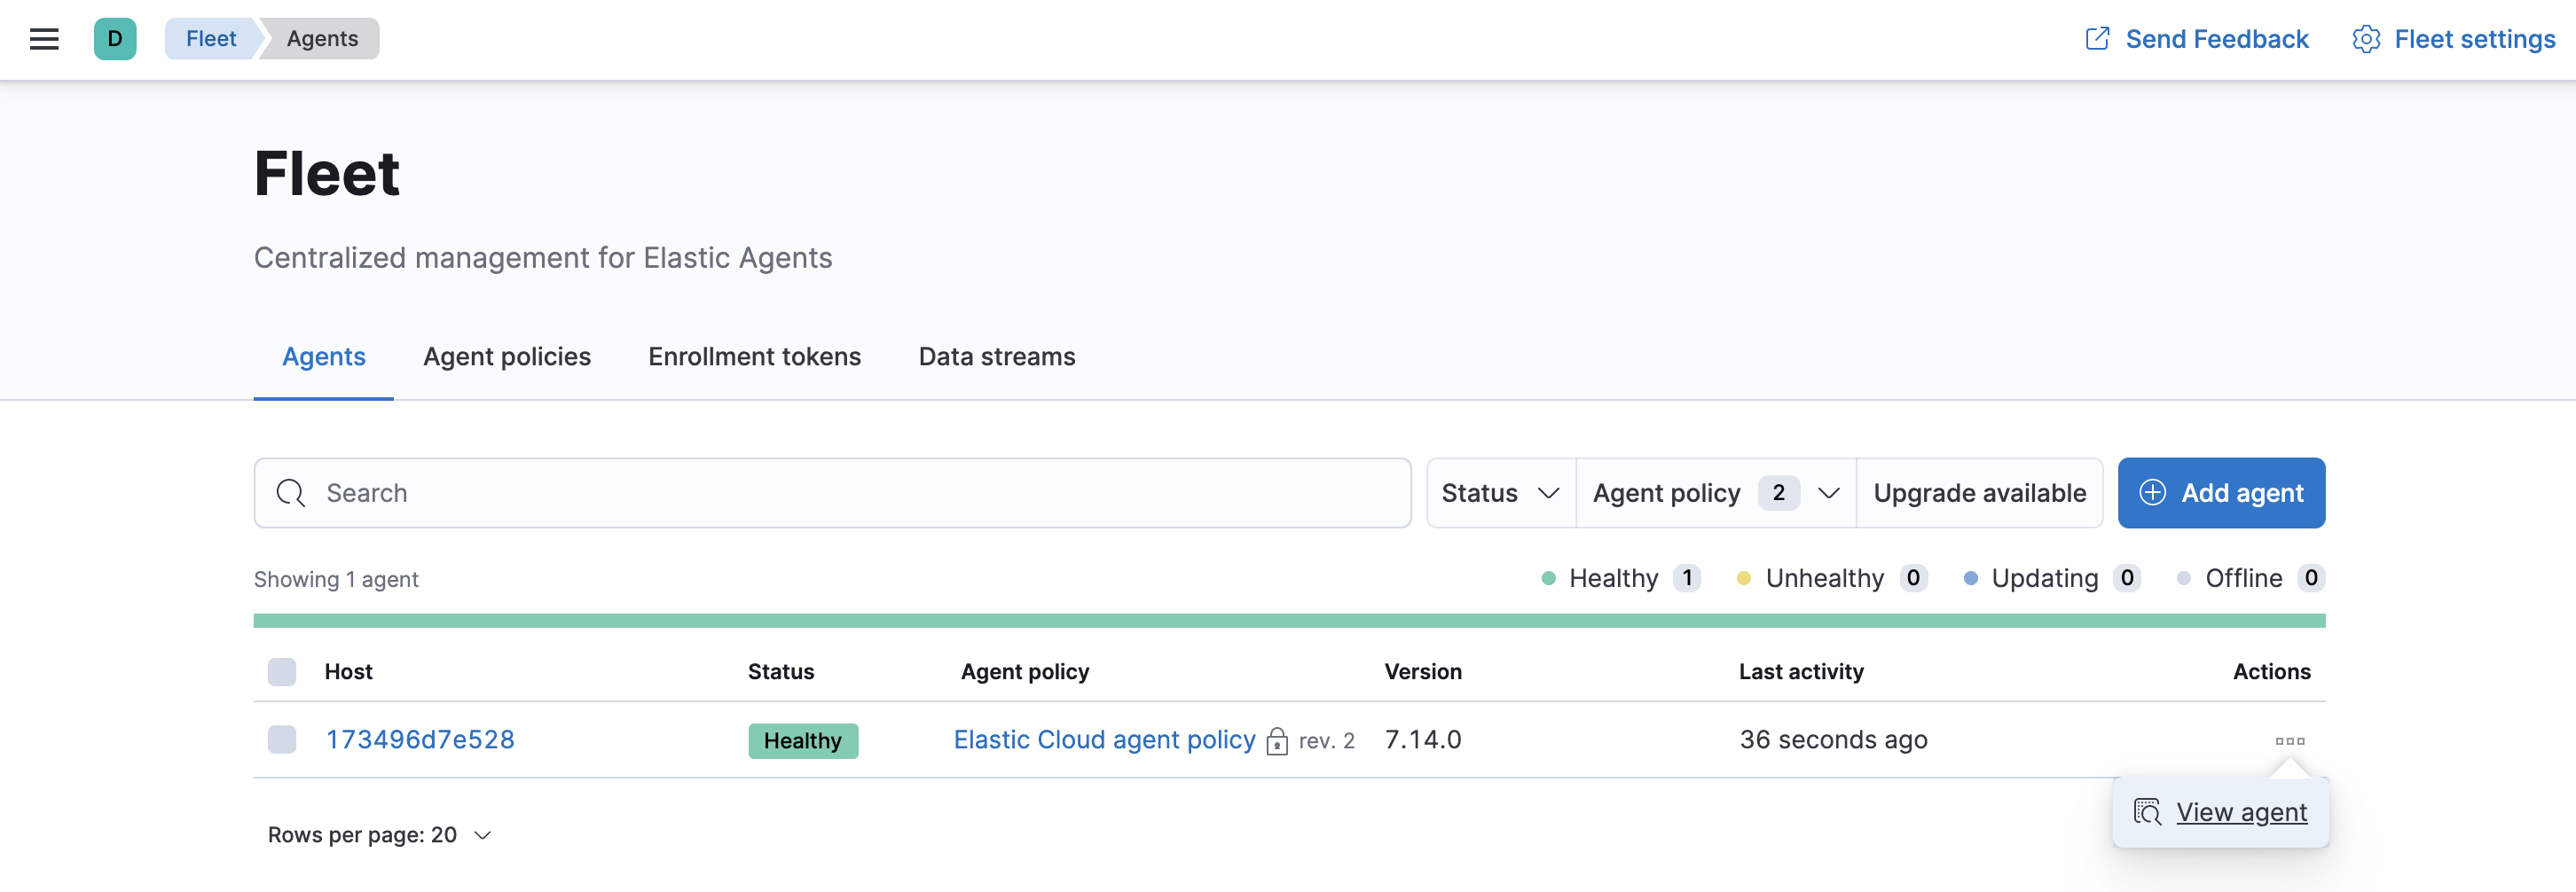2576x892 pixels.
Task: Click the View agent inspect icon
Action: (2147, 812)
